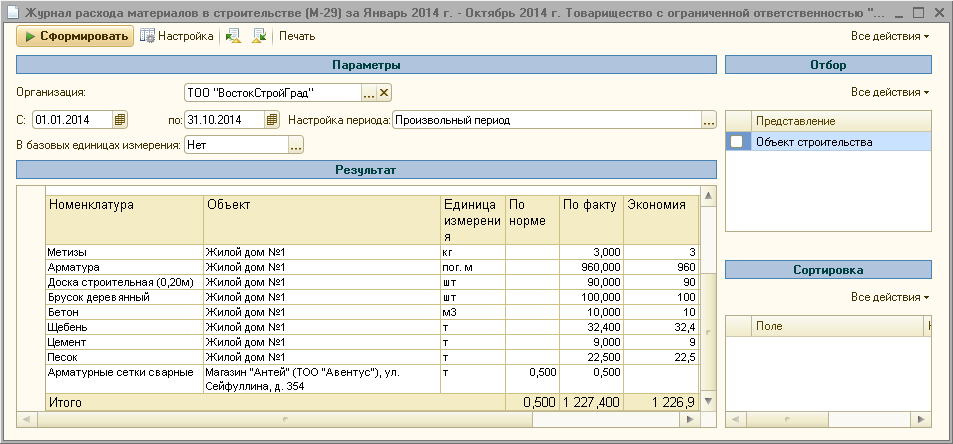Toggle Объект строительства filter checkbox
This screenshot has height=444, width=953.
coord(737,142)
